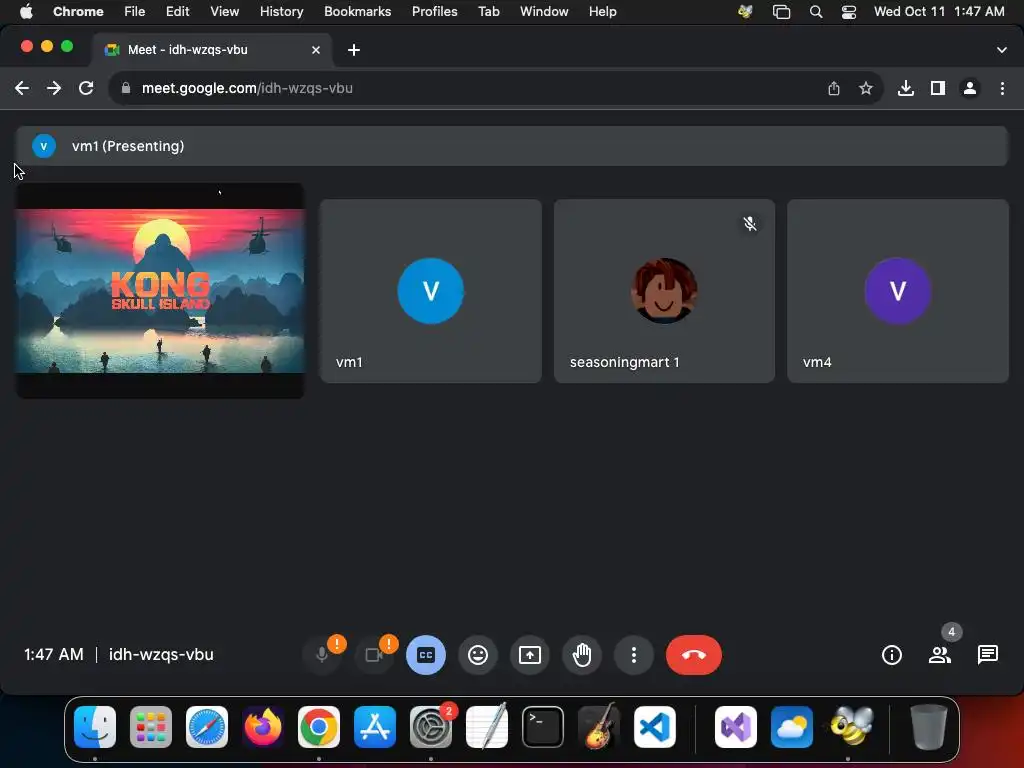Open Chrome downloads icon
1024x768 pixels.
[x=906, y=88]
